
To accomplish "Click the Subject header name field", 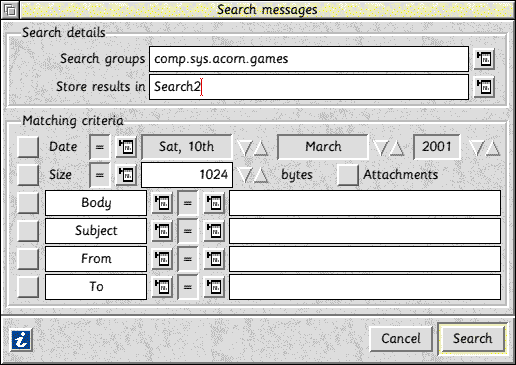I will 96,231.
